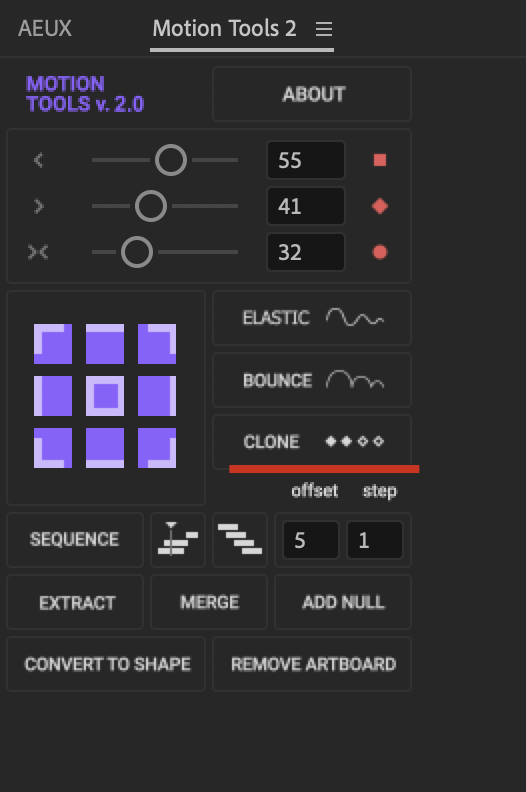The height and width of the screenshot is (792, 526).
Task: Click the step field showing 1
Action: click(374, 540)
